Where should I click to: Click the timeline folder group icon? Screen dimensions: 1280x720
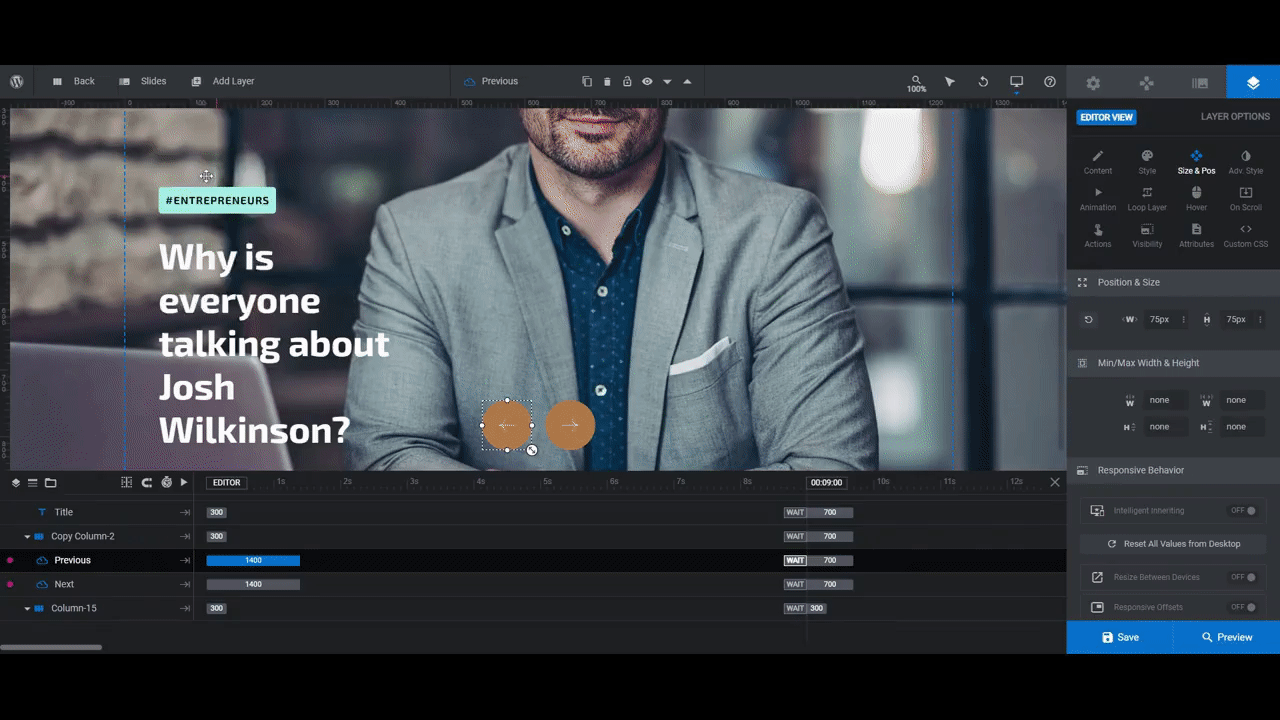click(x=50, y=482)
